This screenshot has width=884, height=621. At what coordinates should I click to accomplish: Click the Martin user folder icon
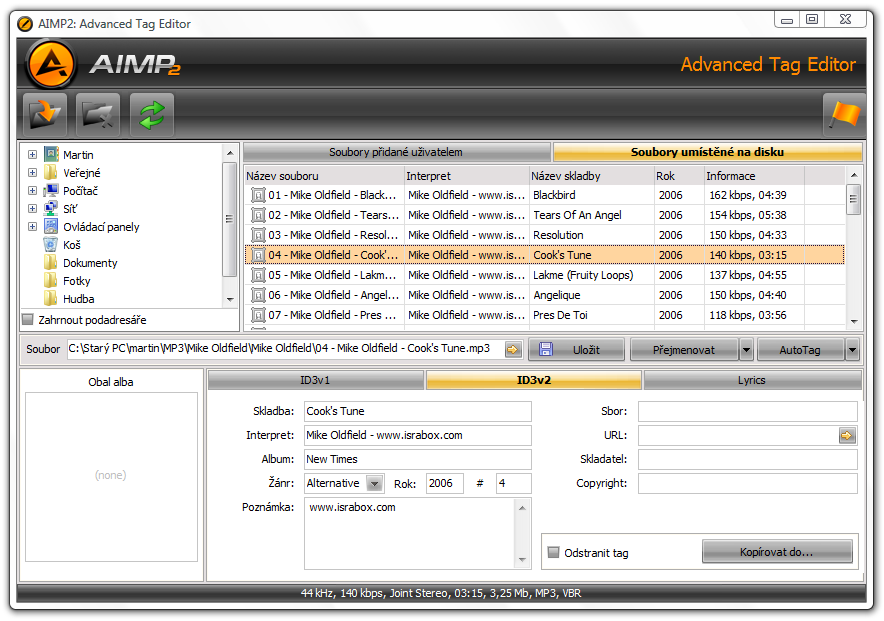click(x=51, y=154)
